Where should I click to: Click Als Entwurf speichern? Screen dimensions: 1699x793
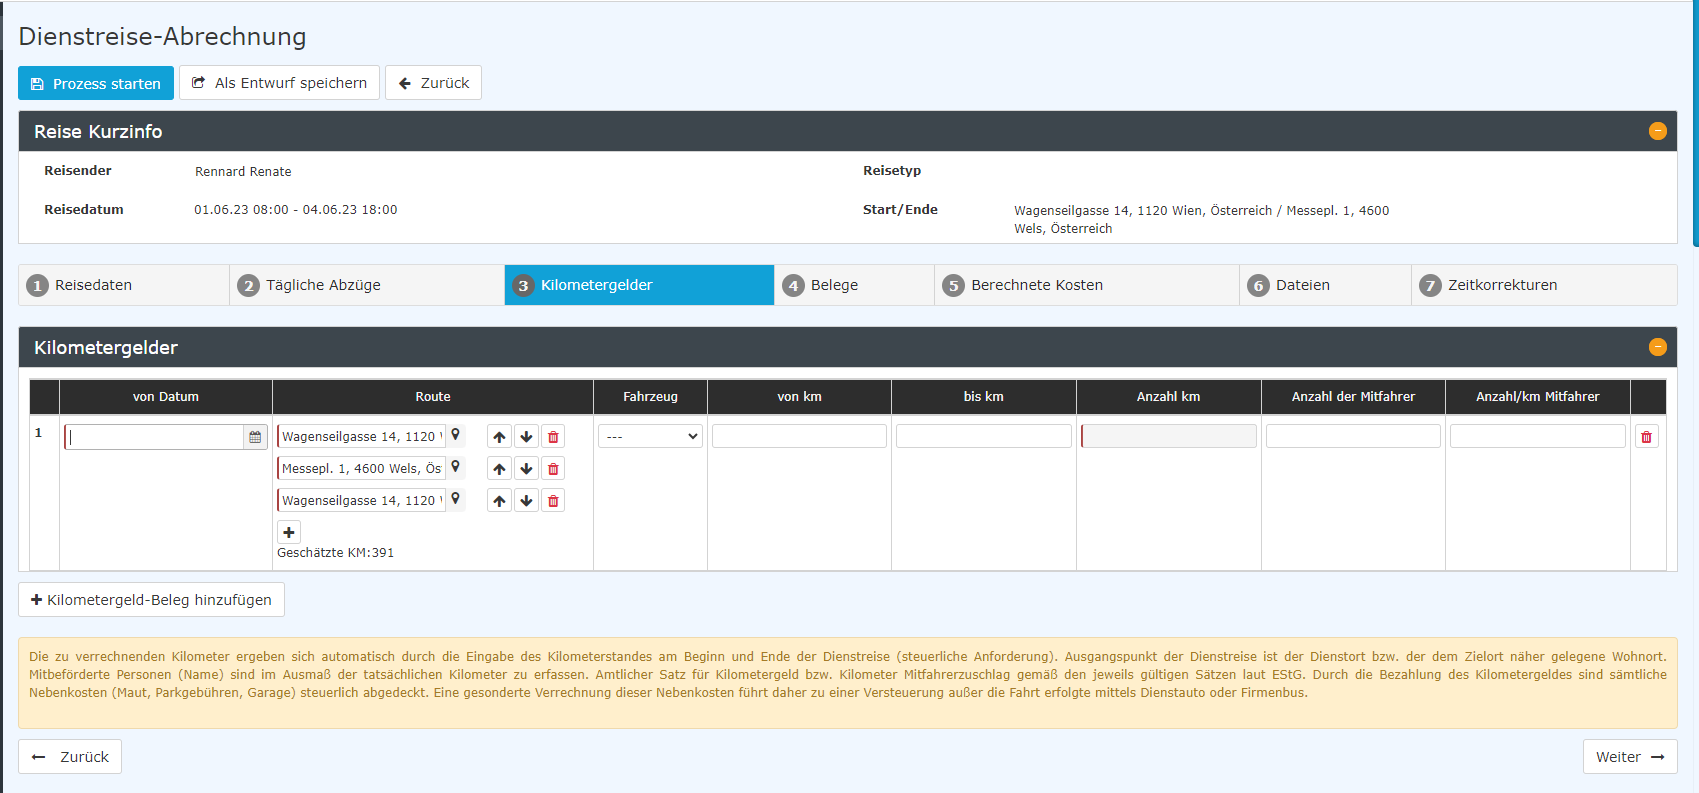pyautogui.click(x=279, y=83)
